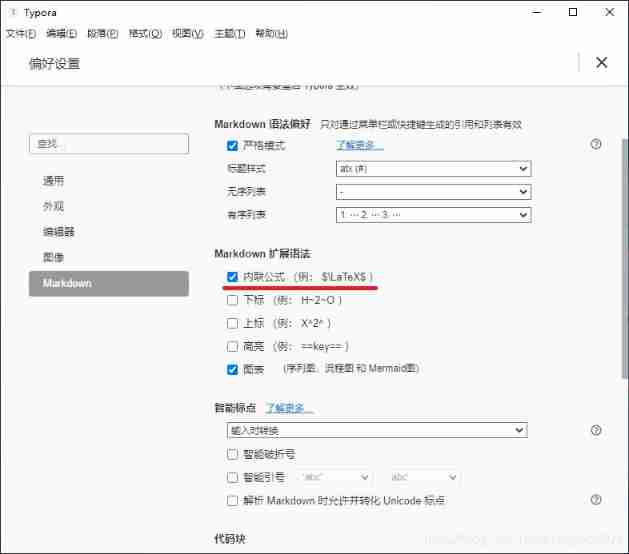This screenshot has height=554, width=629.
Task: Expand the 输入时转换 smart punctuation dropdown
Action: coord(377,430)
